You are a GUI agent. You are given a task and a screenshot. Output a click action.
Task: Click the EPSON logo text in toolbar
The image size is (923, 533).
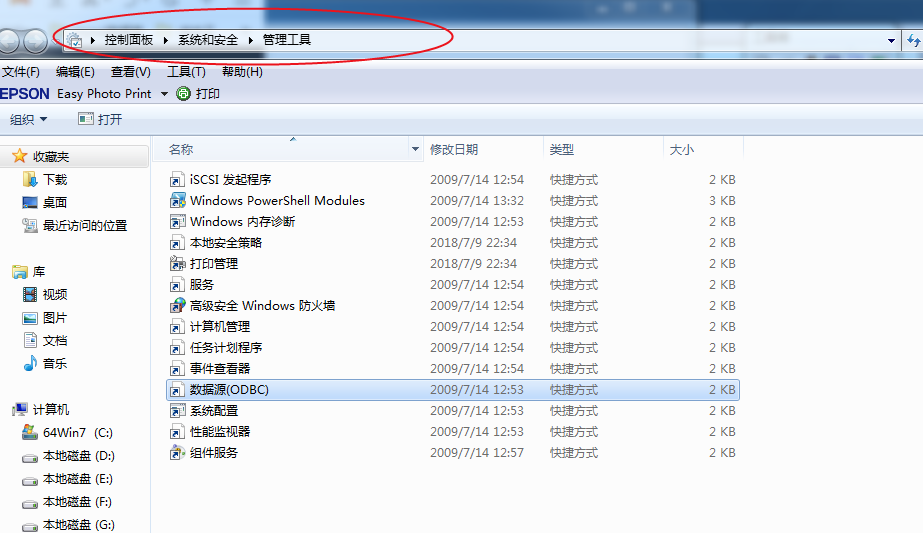pyautogui.click(x=25, y=94)
